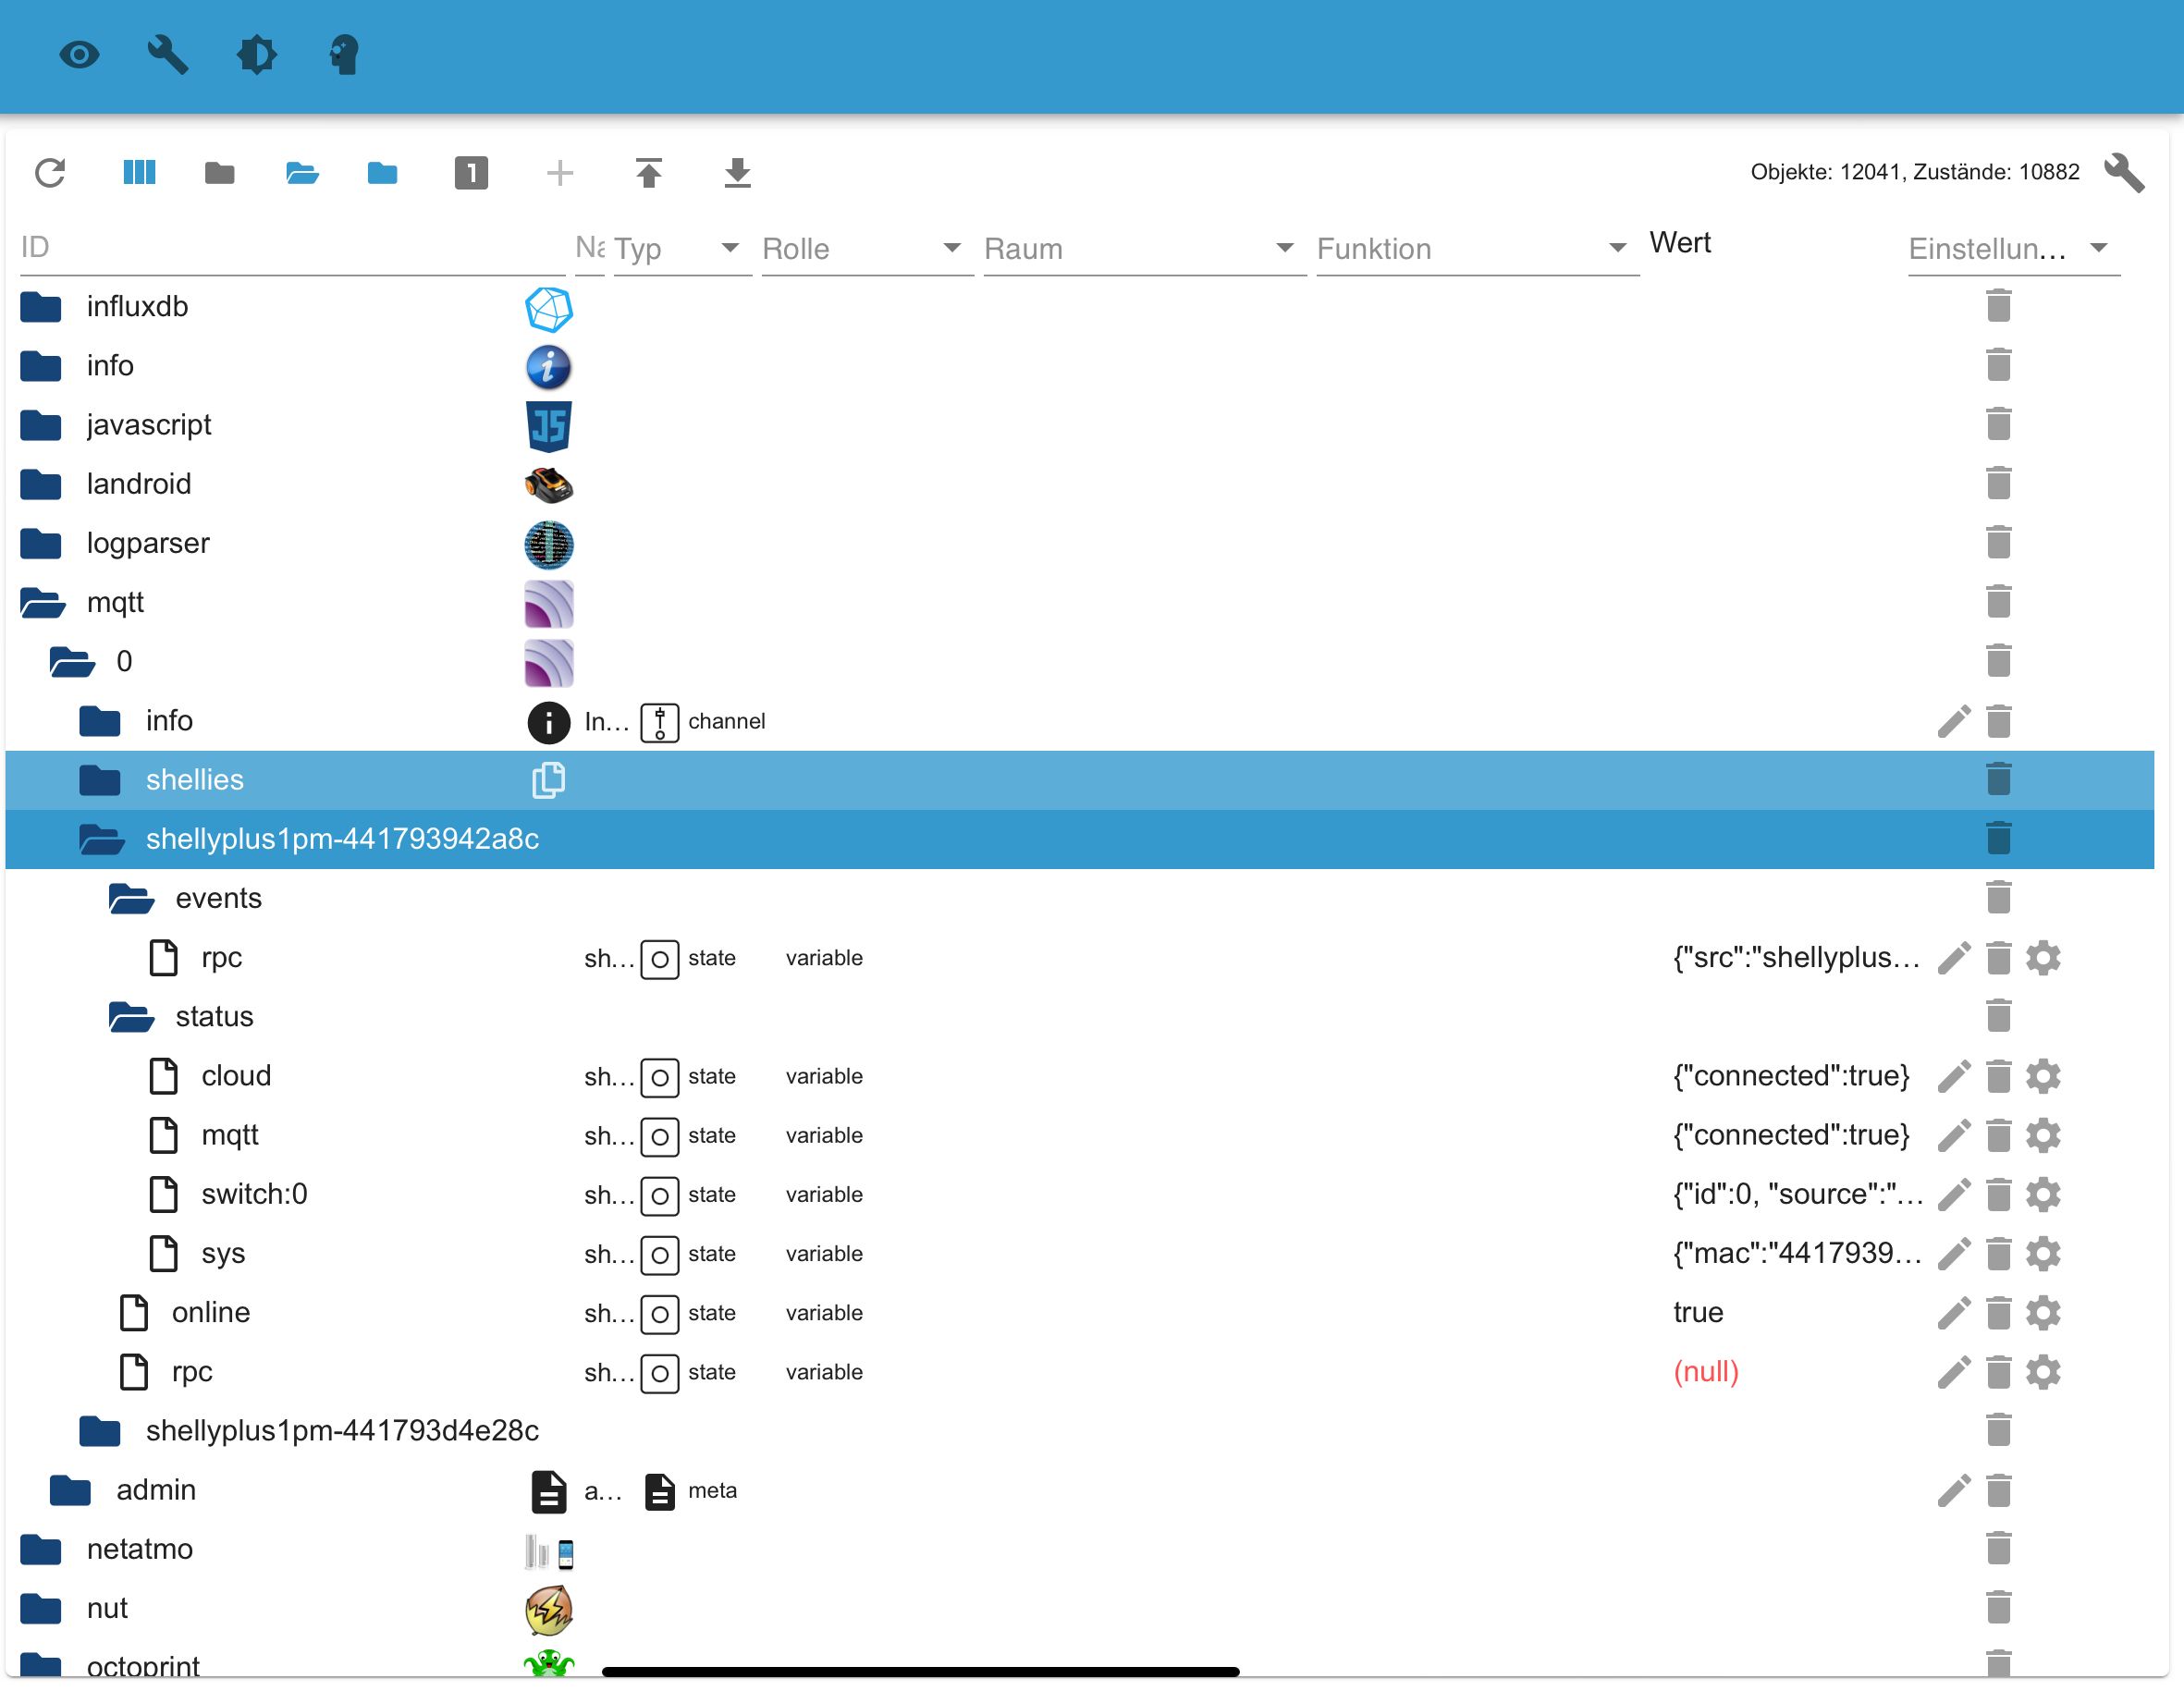Click the expand all folders icon
Image resolution: width=2184 pixels, height=1691 pixels.
click(302, 173)
